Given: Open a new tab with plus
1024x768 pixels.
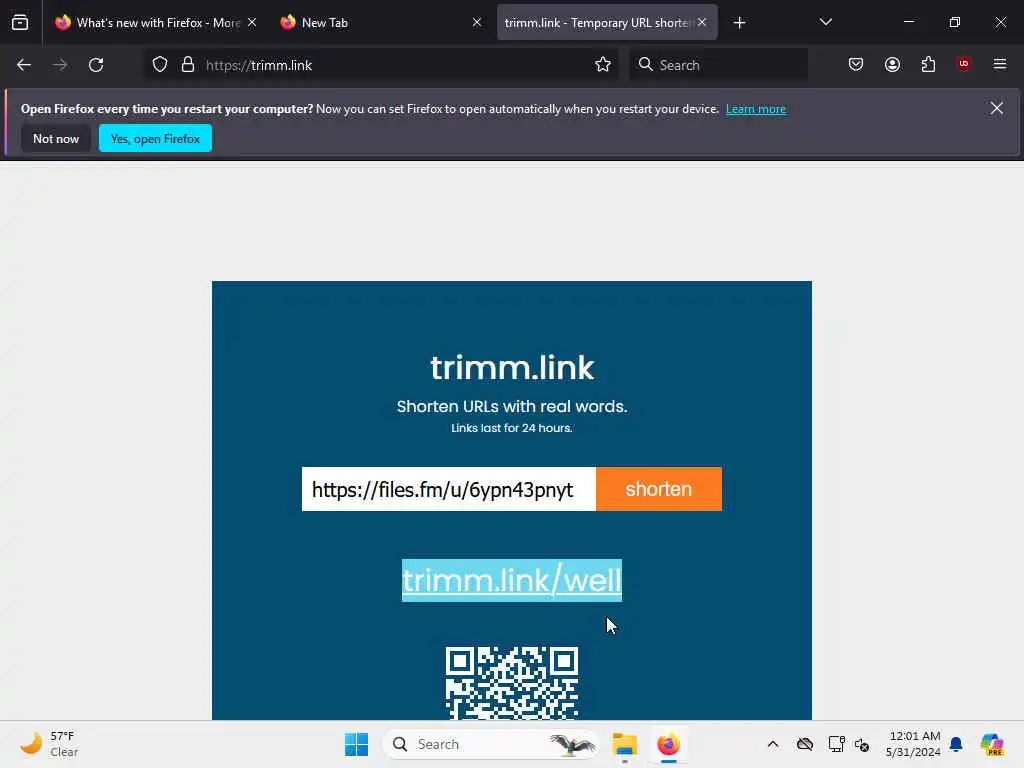Looking at the screenshot, I should coord(739,23).
